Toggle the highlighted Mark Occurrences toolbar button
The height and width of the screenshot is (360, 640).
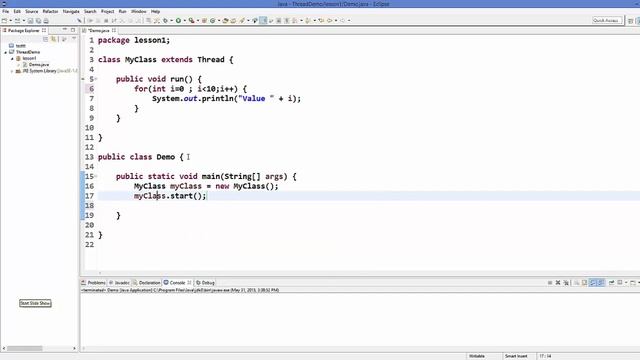click(263, 20)
